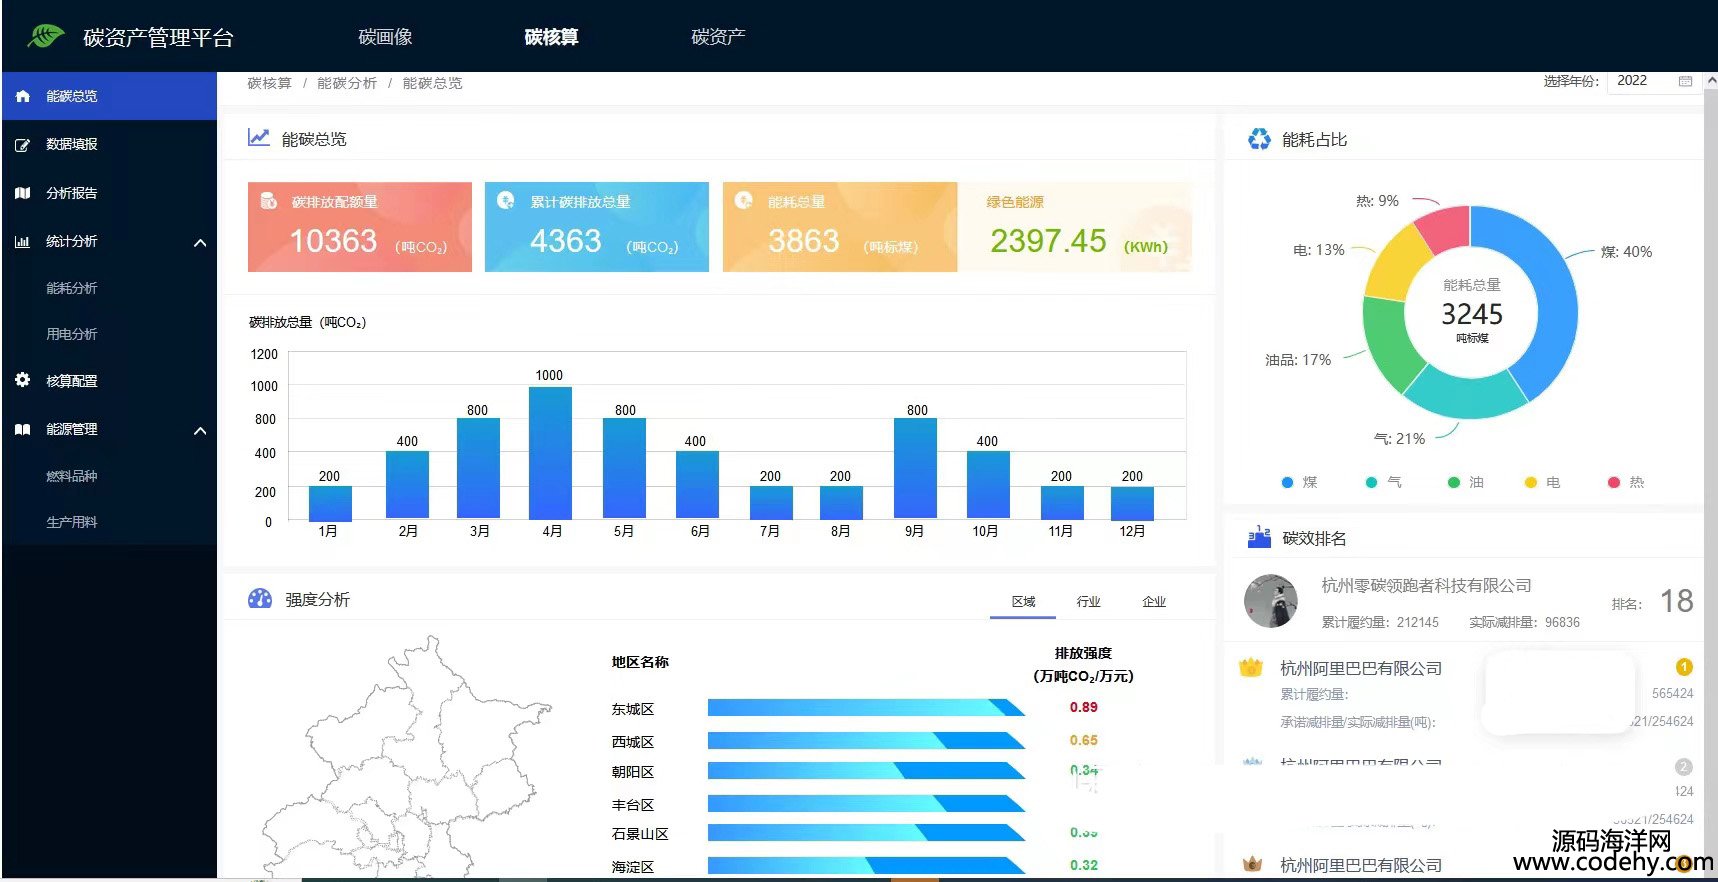The height and width of the screenshot is (882, 1718).
Task: Click the yellow 电 13% donut segment
Action: click(x=1394, y=265)
